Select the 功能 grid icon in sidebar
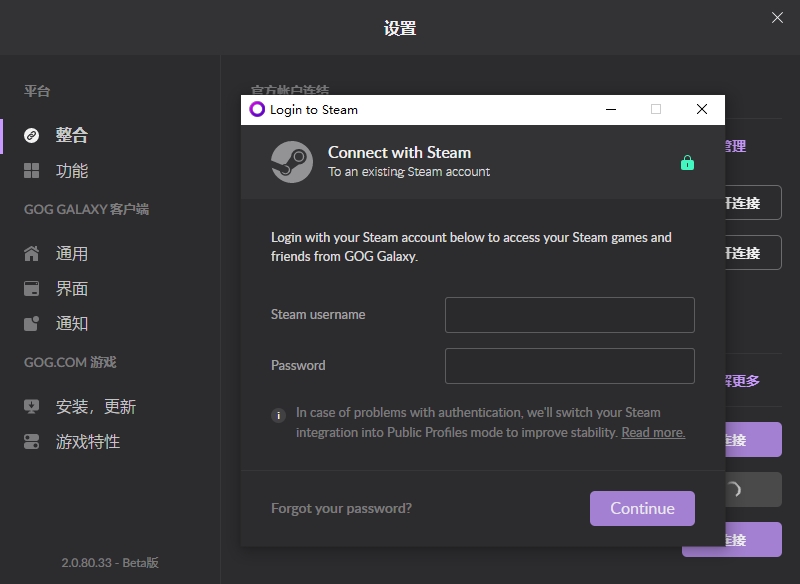Image resolution: width=800 pixels, height=584 pixels. coord(32,170)
